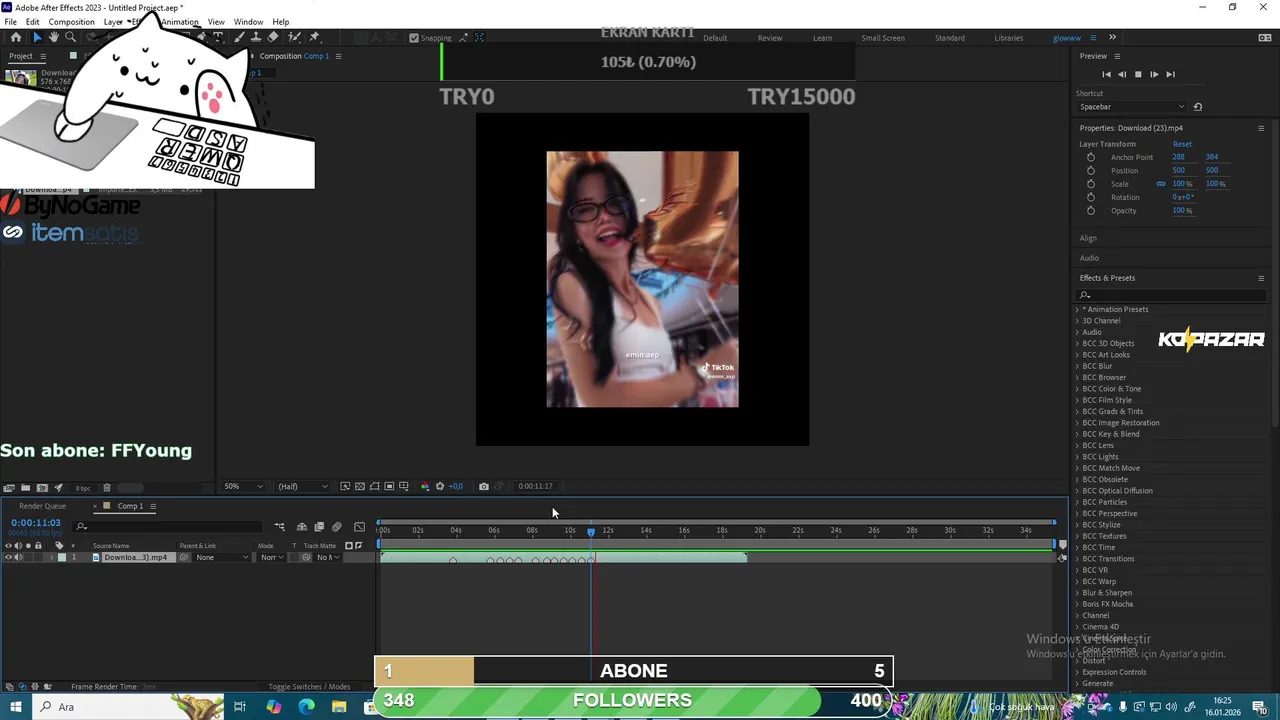This screenshot has width=1280, height=720.
Task: Show more workspaces overflow chevron
Action: point(1112,38)
